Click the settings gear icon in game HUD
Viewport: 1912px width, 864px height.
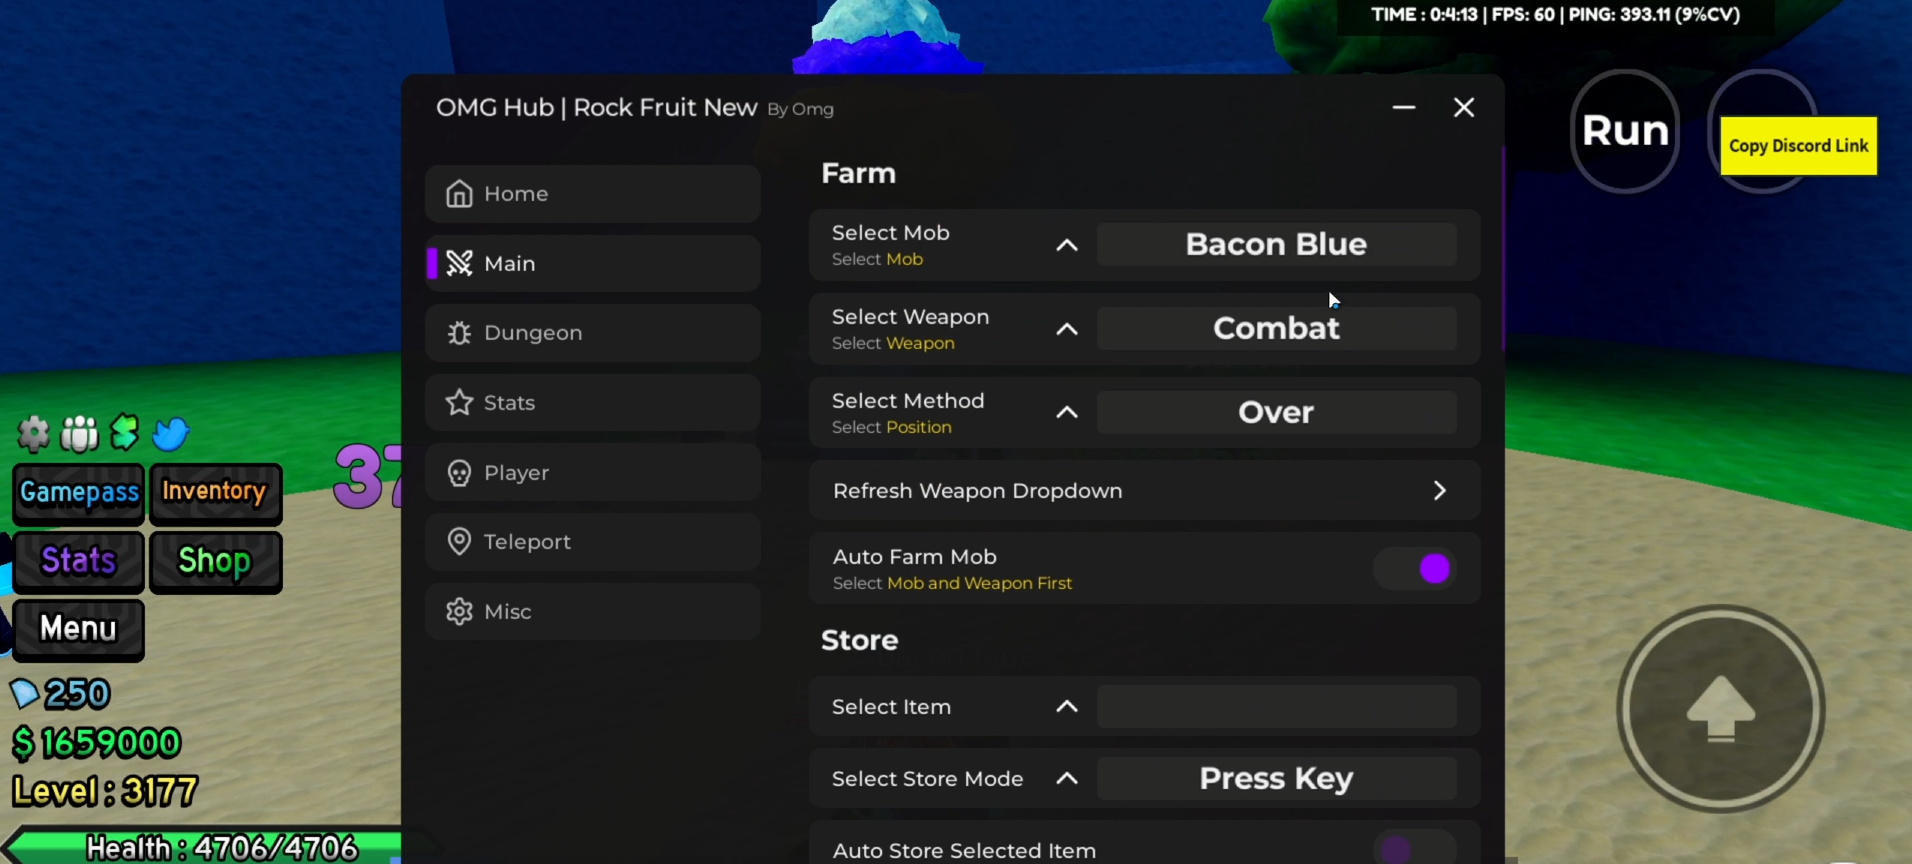click(33, 434)
